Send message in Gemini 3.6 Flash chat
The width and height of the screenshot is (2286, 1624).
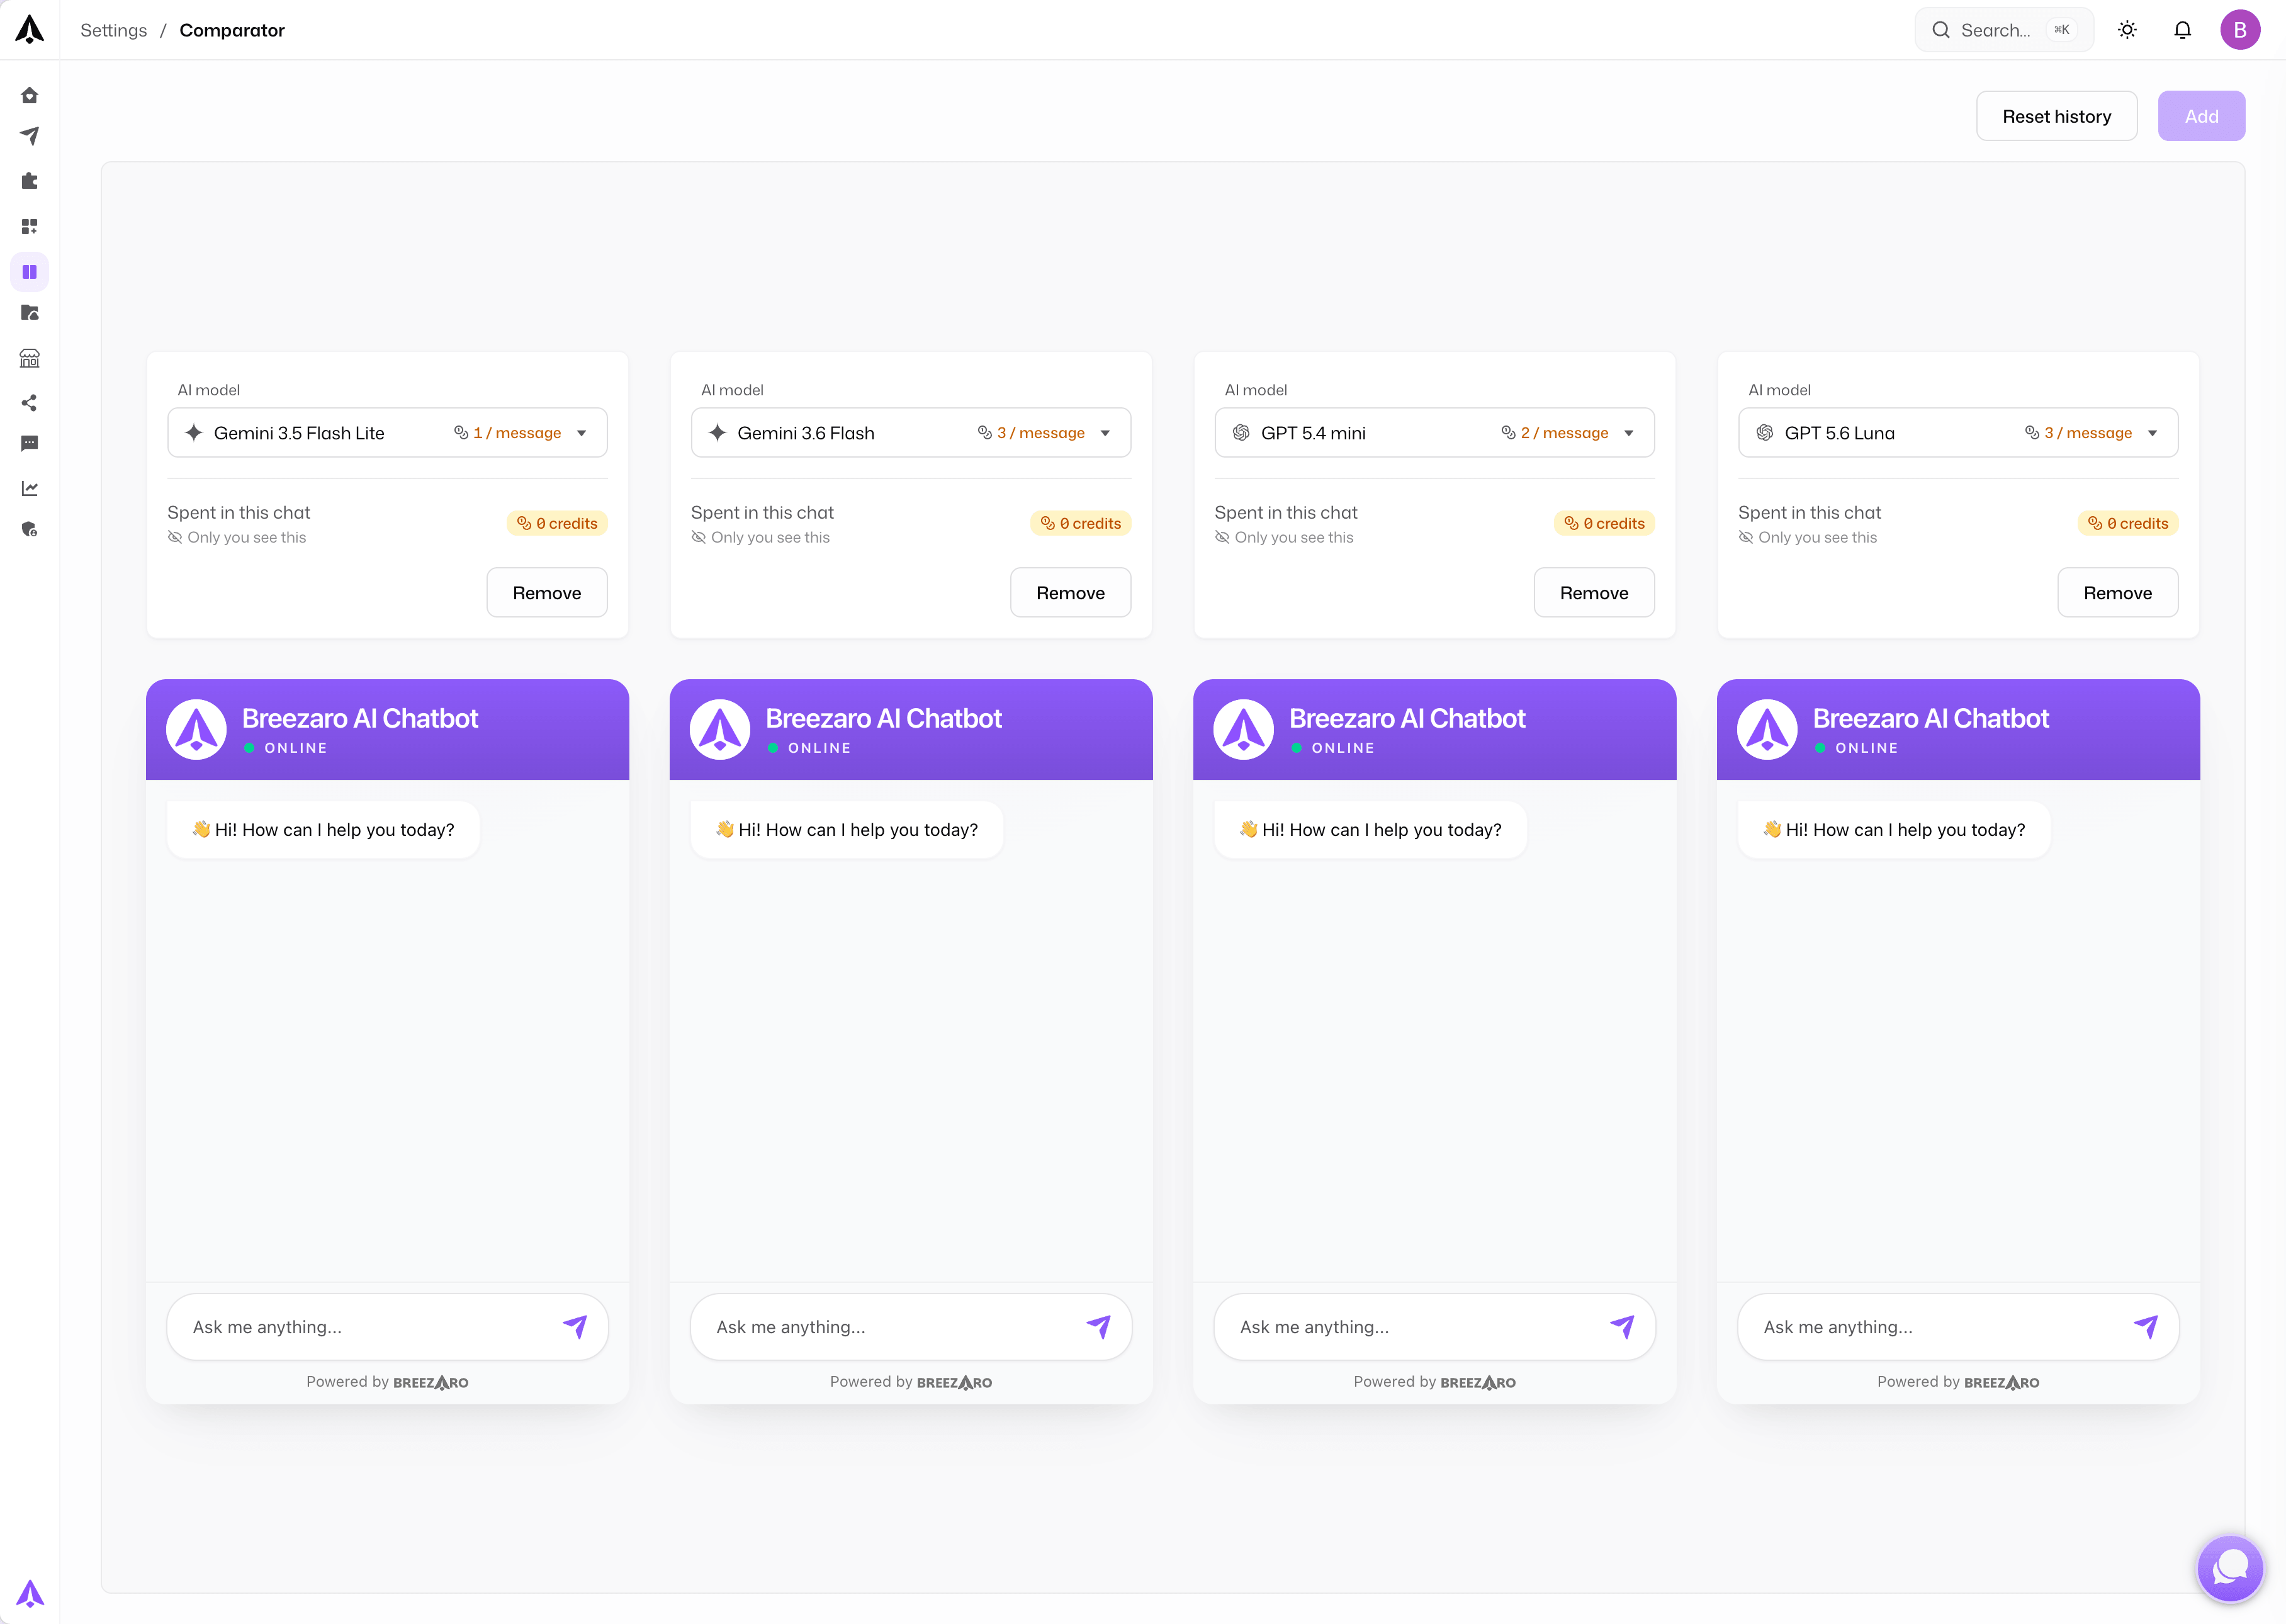click(1098, 1326)
